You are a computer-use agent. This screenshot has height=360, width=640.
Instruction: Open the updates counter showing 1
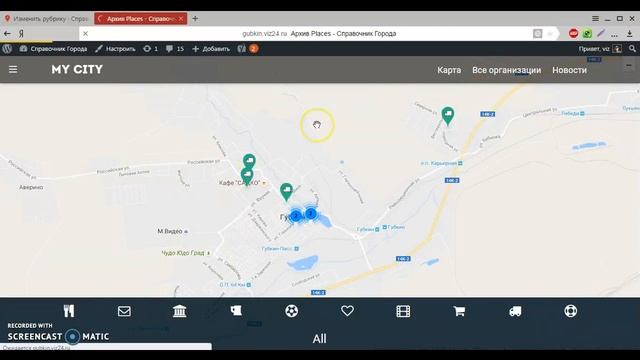click(x=151, y=49)
